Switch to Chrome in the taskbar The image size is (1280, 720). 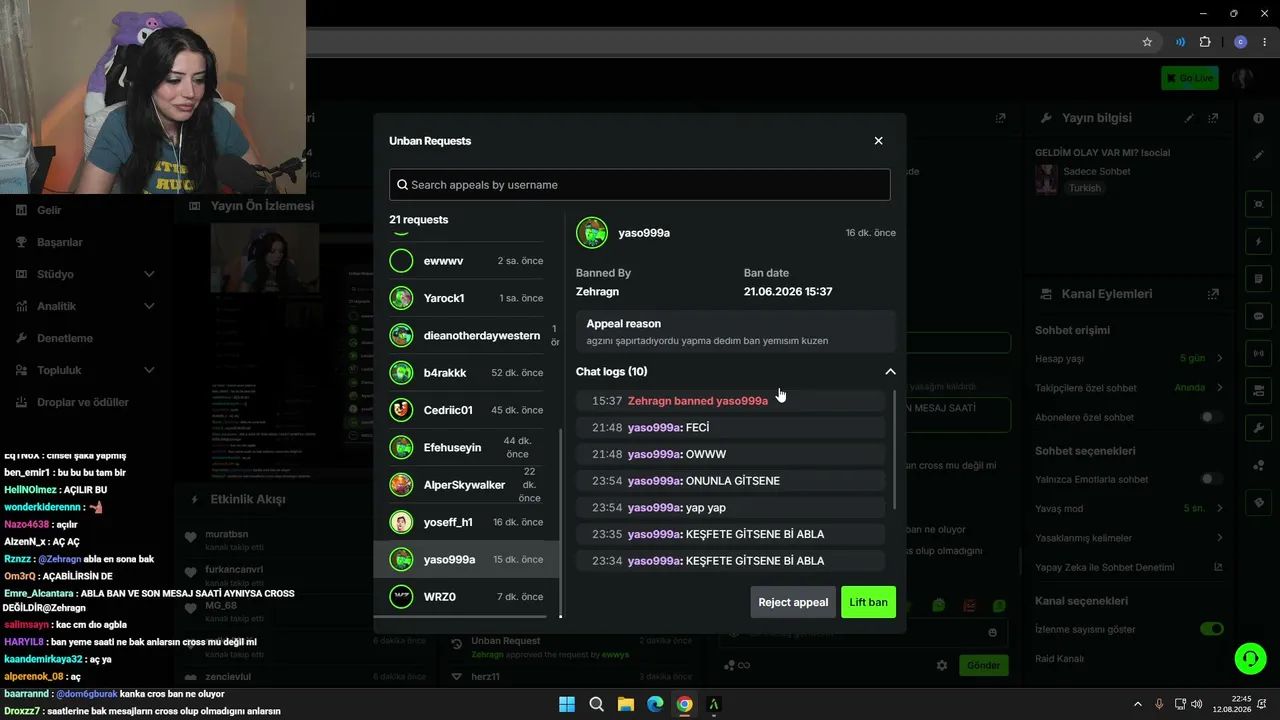coord(684,704)
